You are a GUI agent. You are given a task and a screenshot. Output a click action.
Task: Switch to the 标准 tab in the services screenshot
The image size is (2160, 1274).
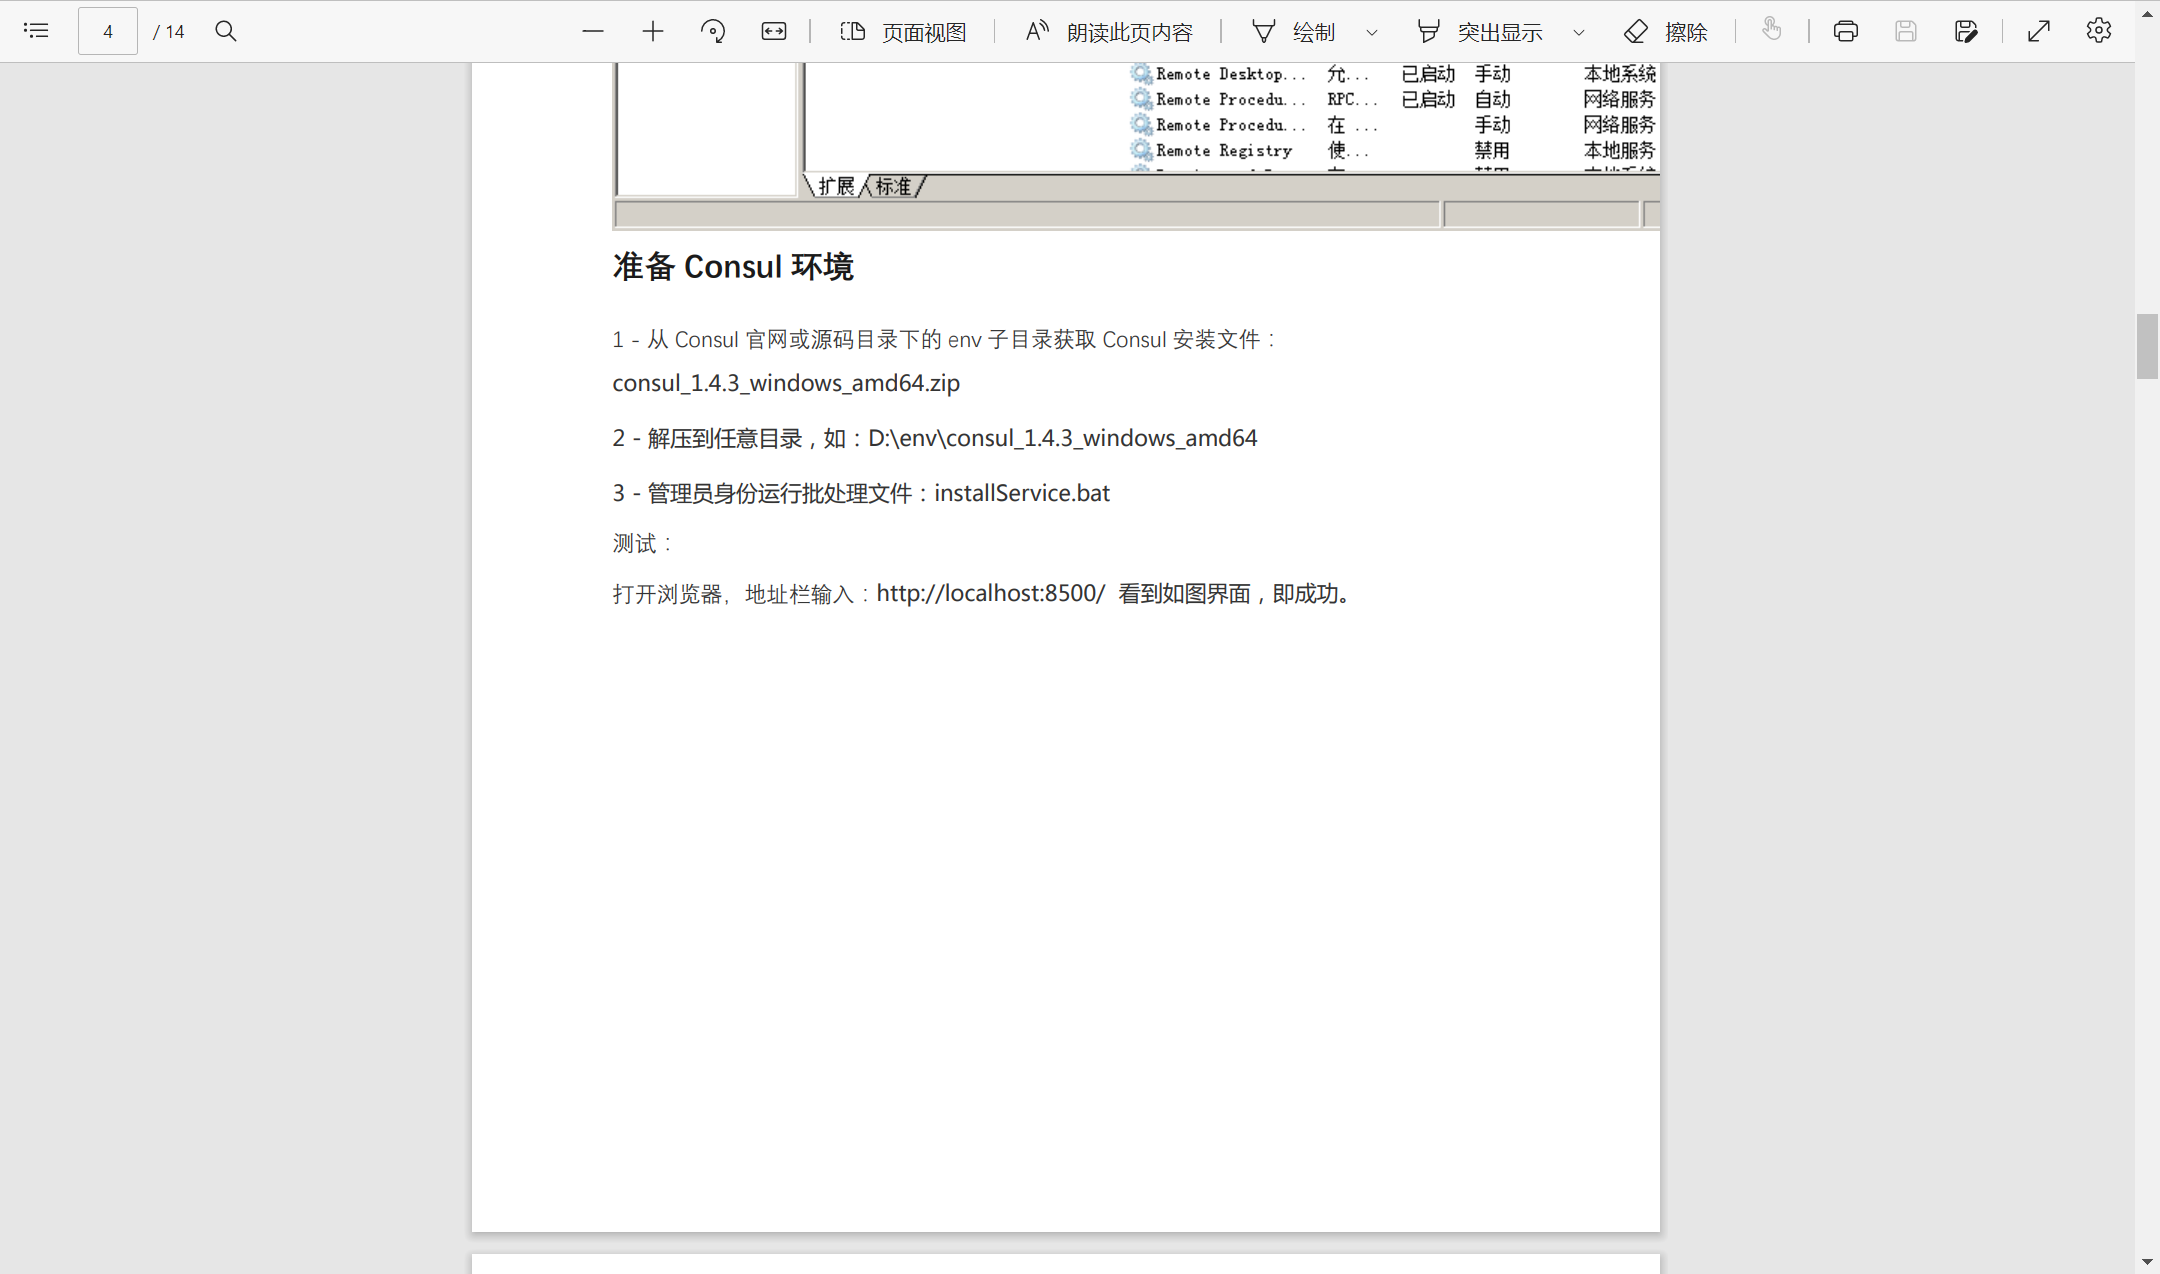[894, 186]
